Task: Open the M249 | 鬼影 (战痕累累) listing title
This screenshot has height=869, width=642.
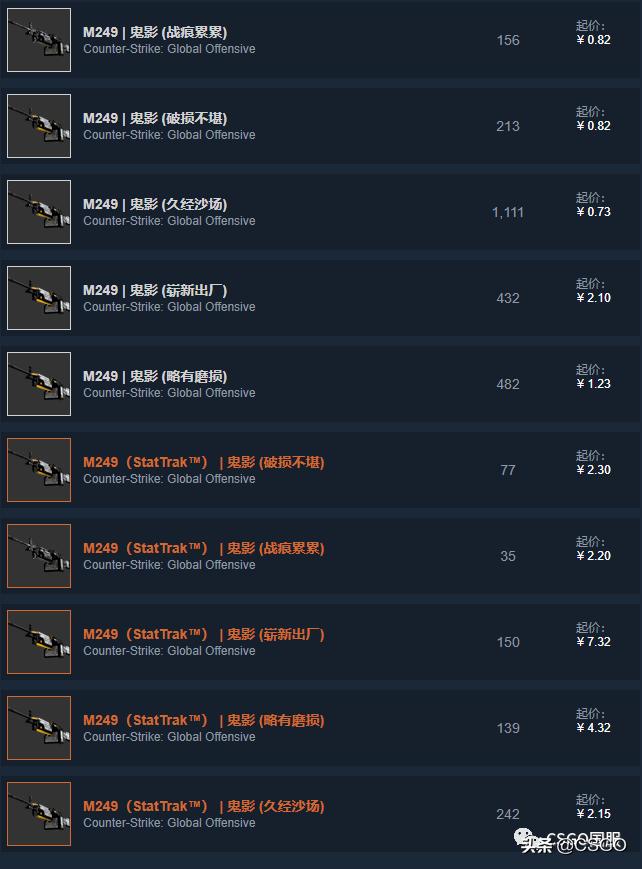Action: (x=155, y=32)
